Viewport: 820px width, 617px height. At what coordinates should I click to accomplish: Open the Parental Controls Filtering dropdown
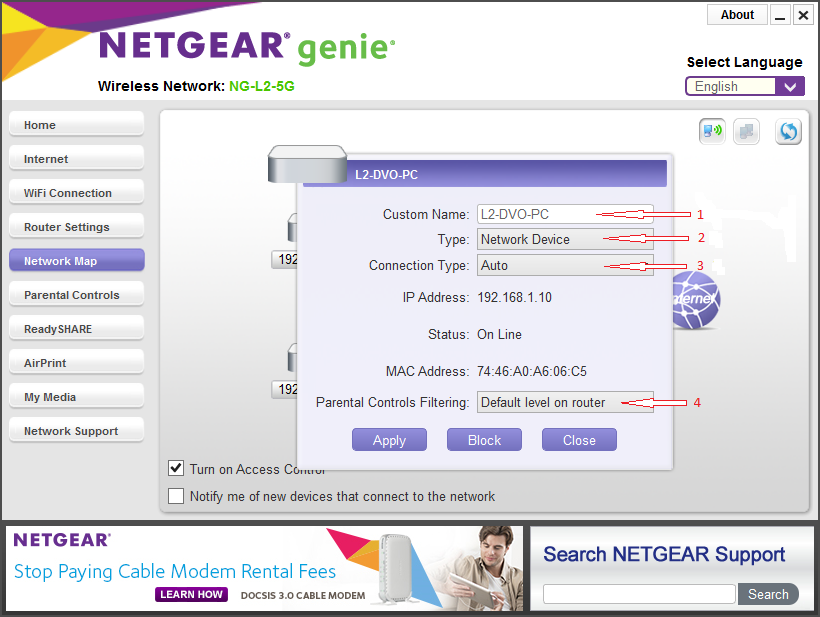[x=564, y=402]
